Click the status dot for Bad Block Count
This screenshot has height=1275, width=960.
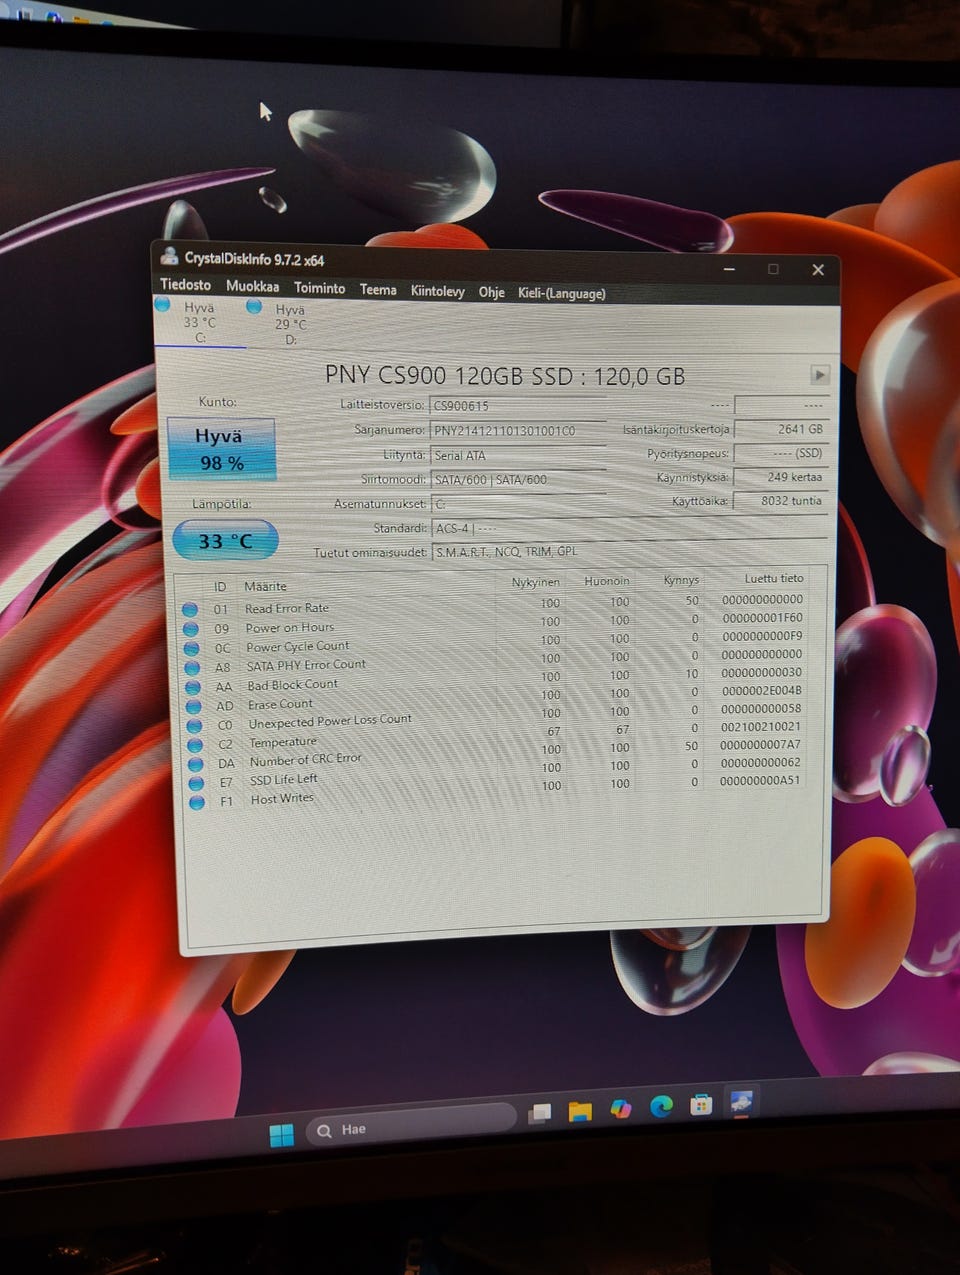pyautogui.click(x=194, y=687)
